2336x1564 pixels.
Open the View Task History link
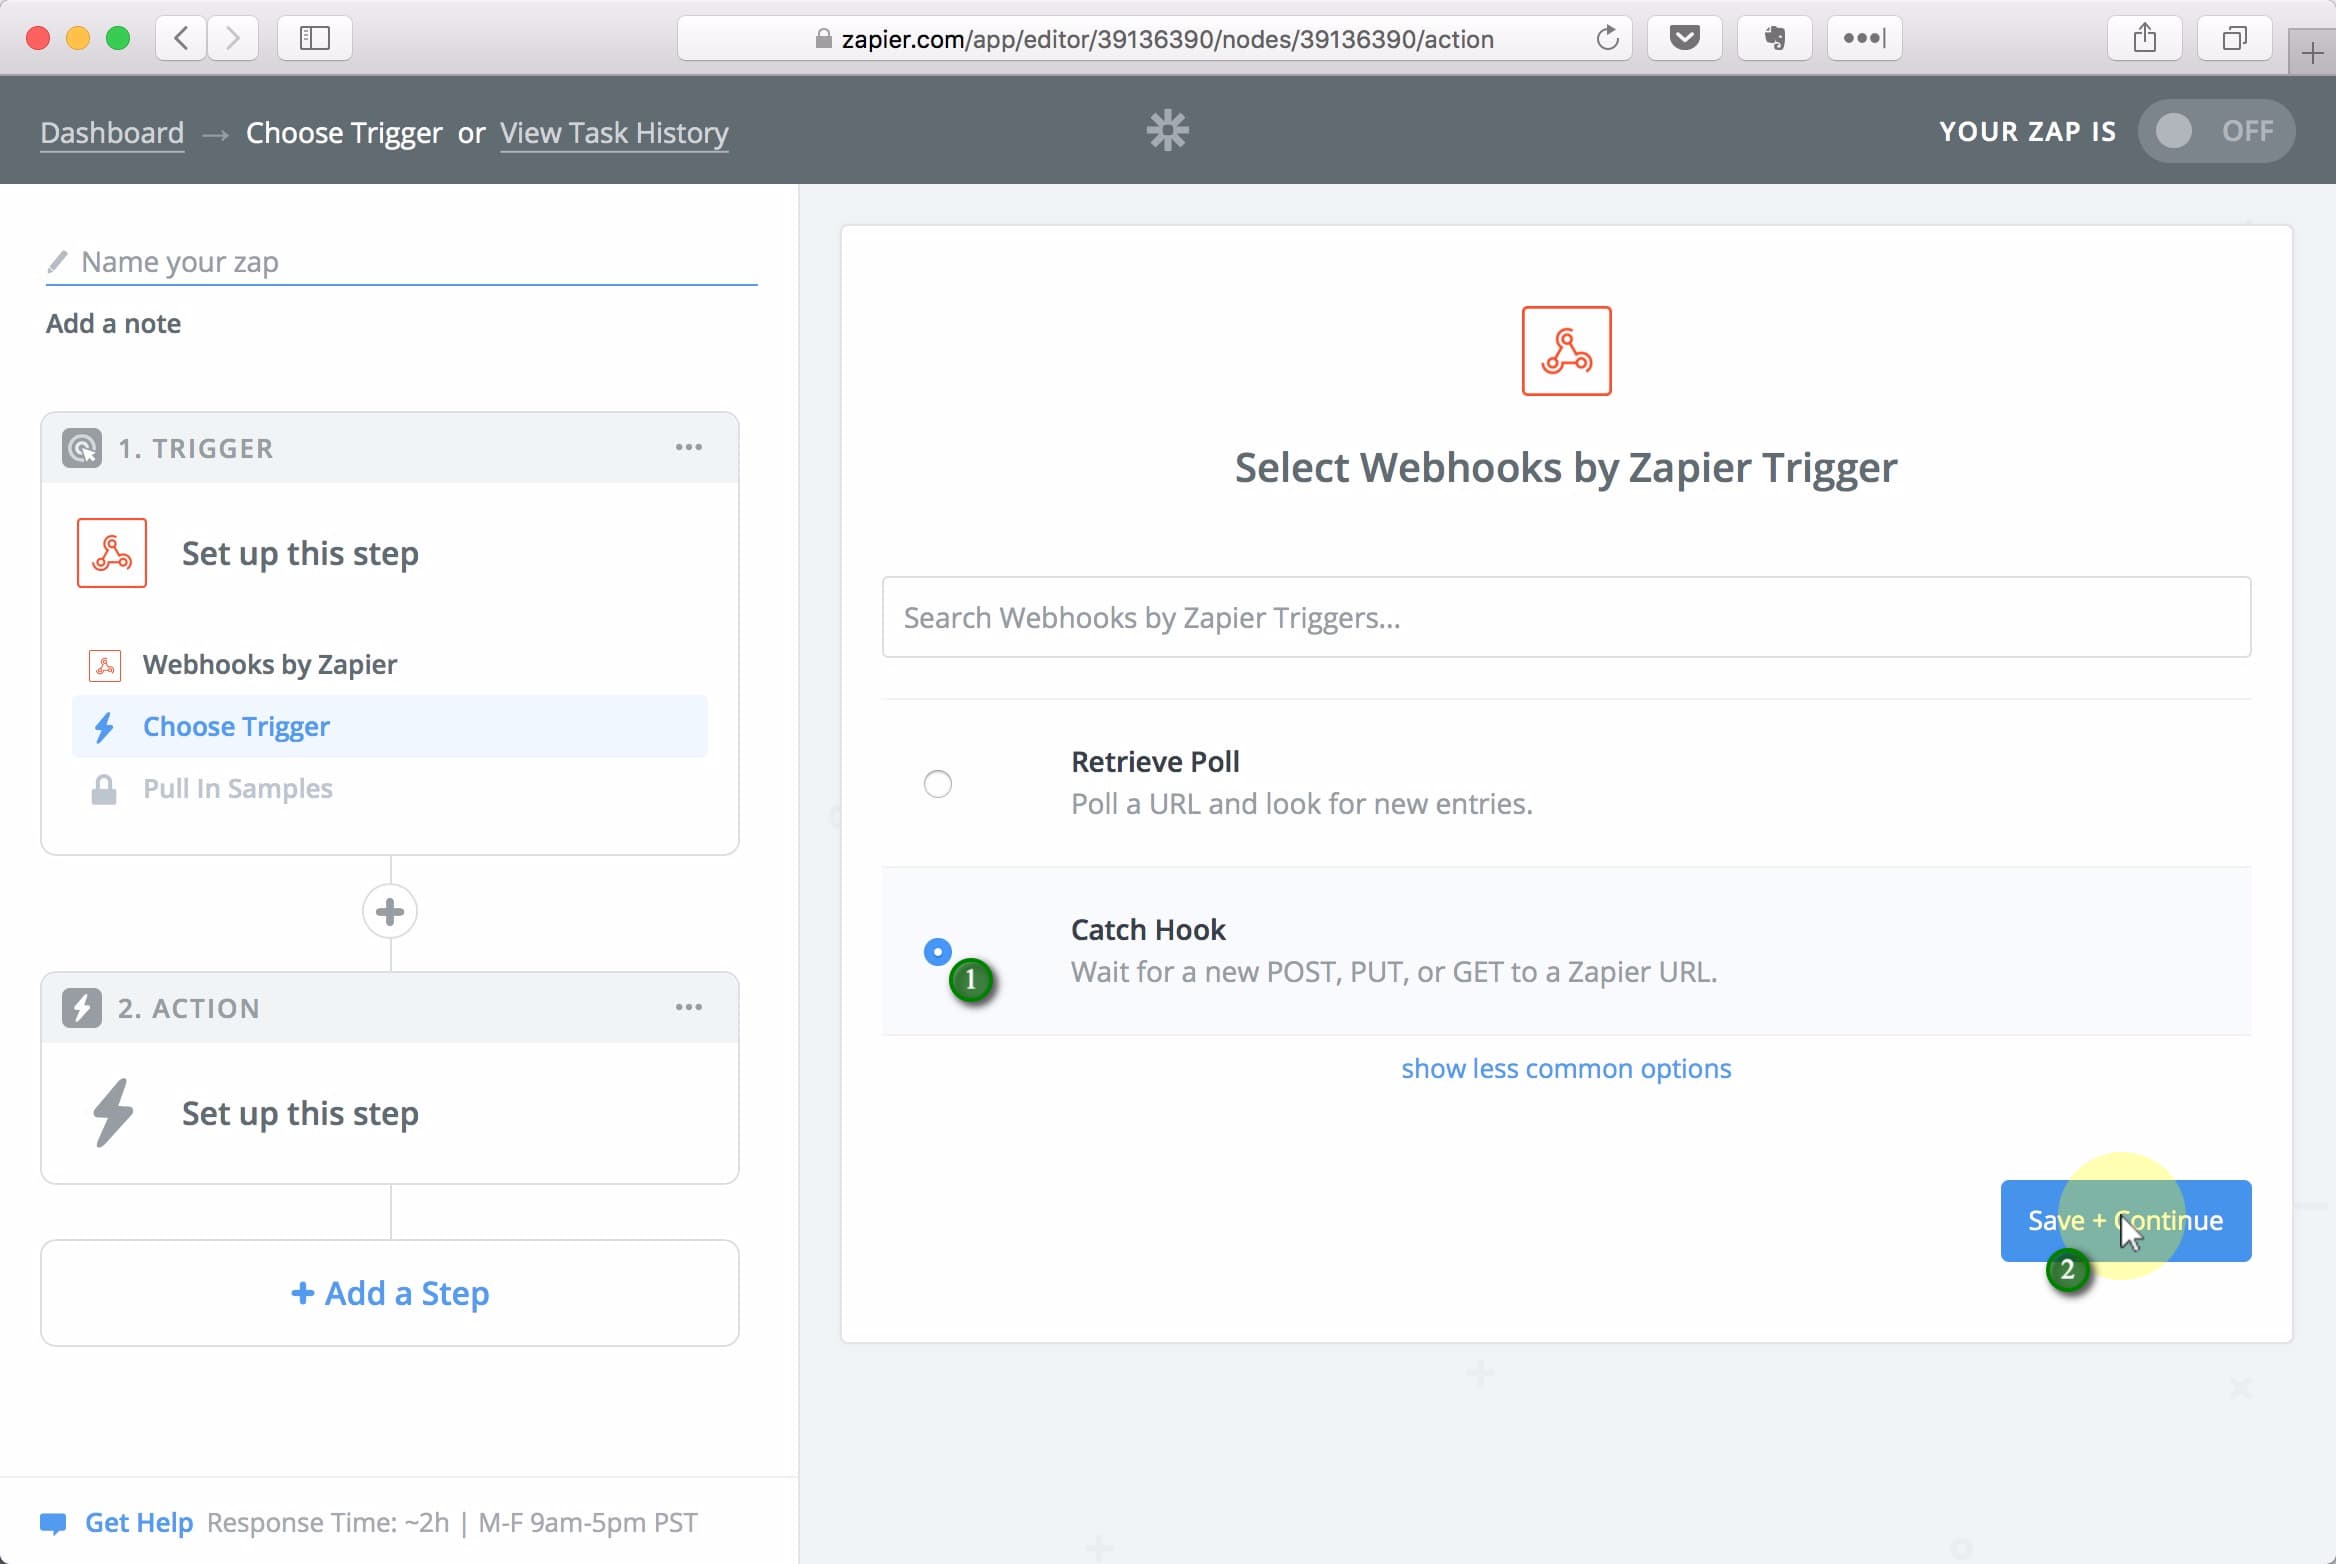pos(614,132)
